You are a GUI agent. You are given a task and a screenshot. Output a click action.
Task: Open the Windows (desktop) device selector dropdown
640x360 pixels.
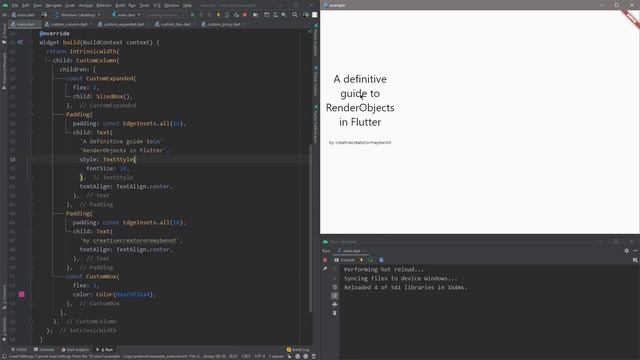coord(78,15)
